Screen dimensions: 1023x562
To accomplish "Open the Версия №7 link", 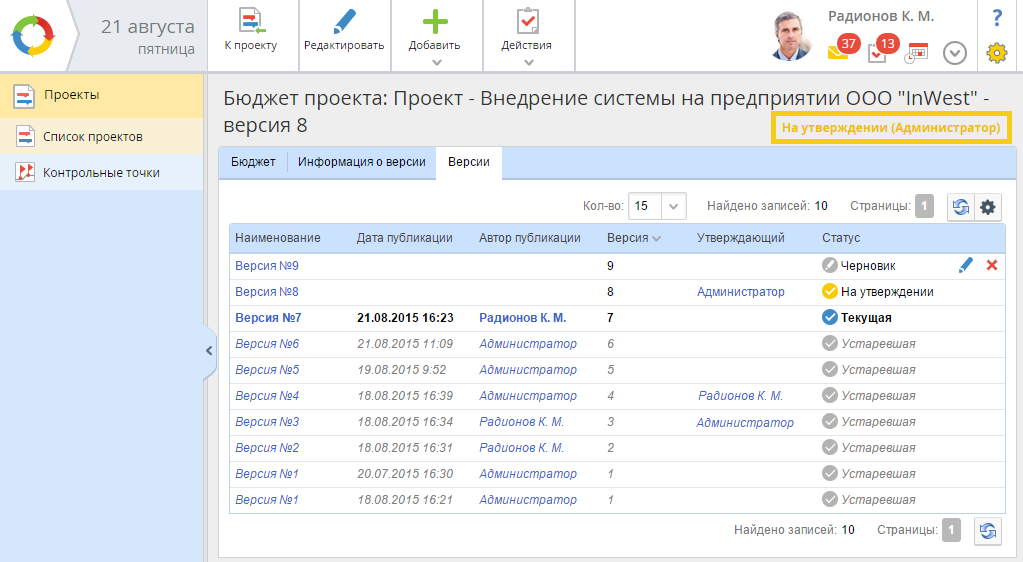I will click(x=268, y=318).
